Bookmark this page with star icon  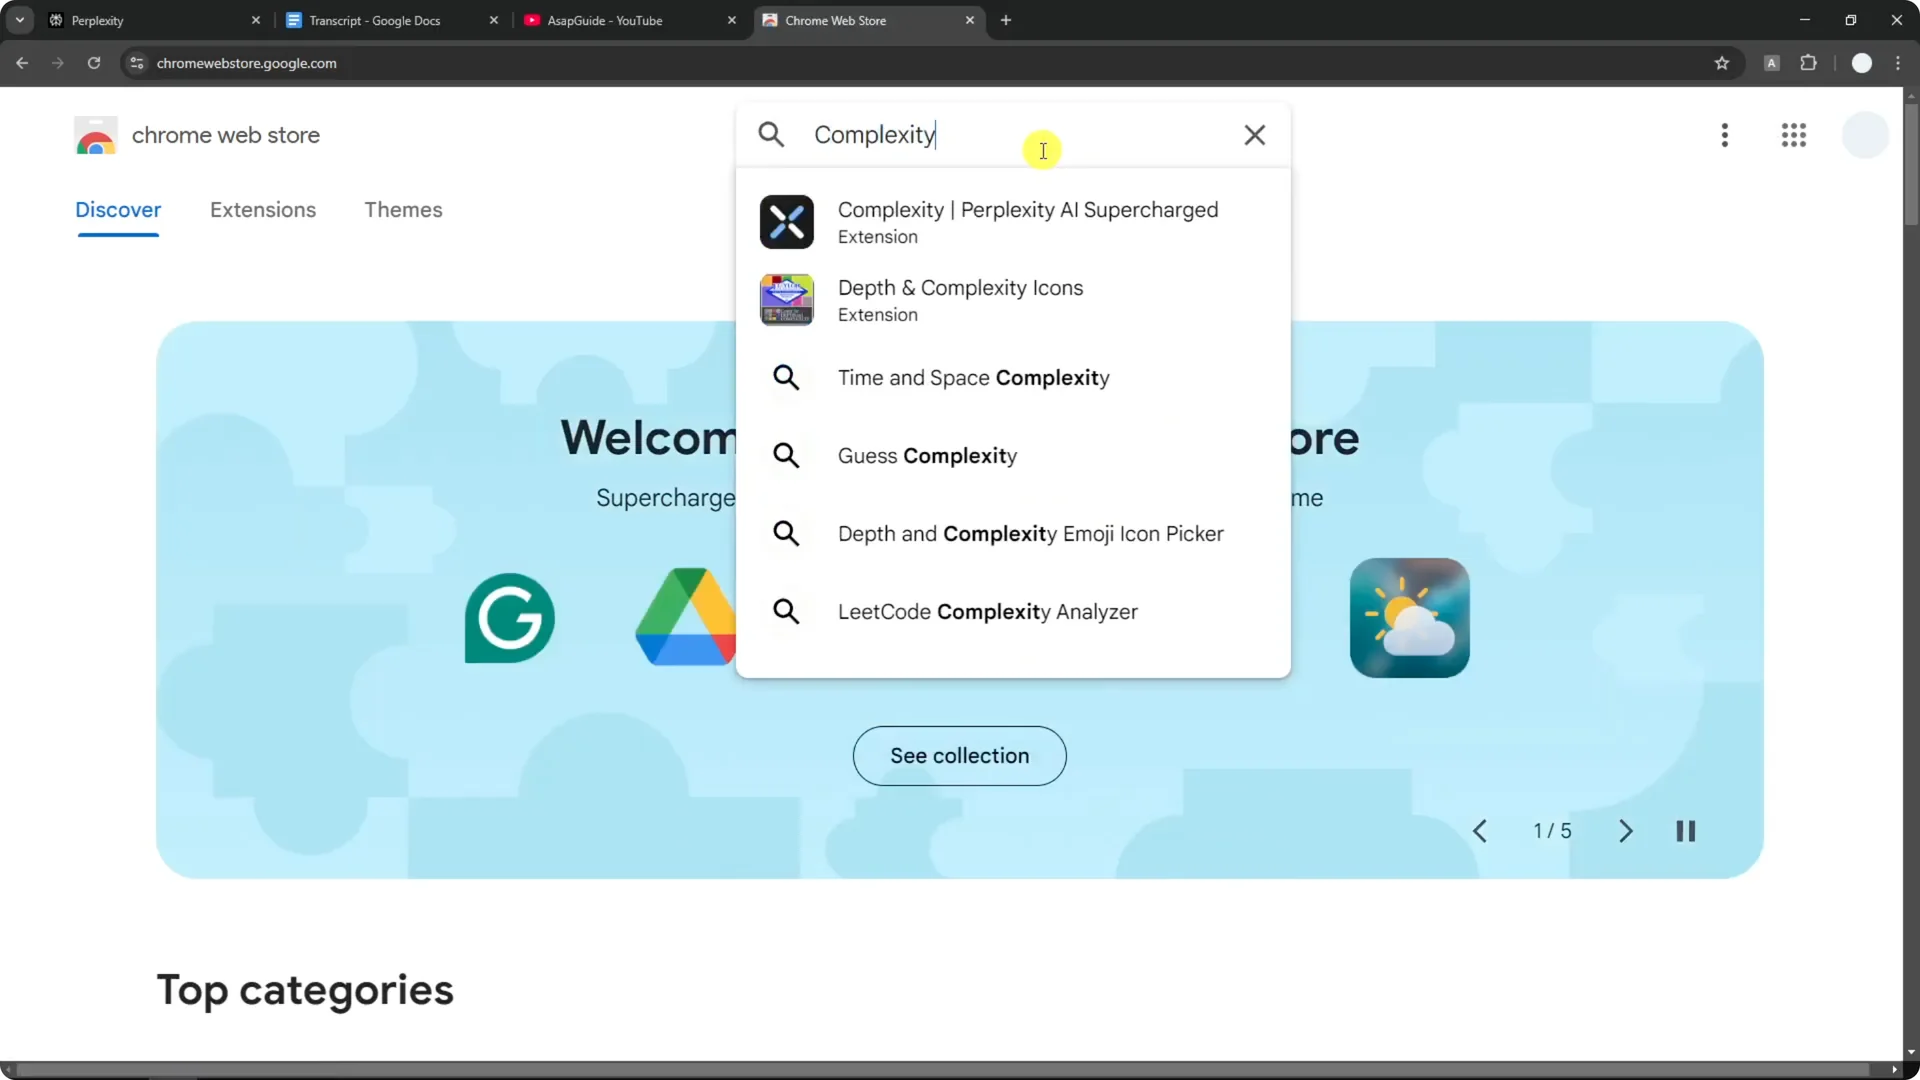pos(1721,63)
